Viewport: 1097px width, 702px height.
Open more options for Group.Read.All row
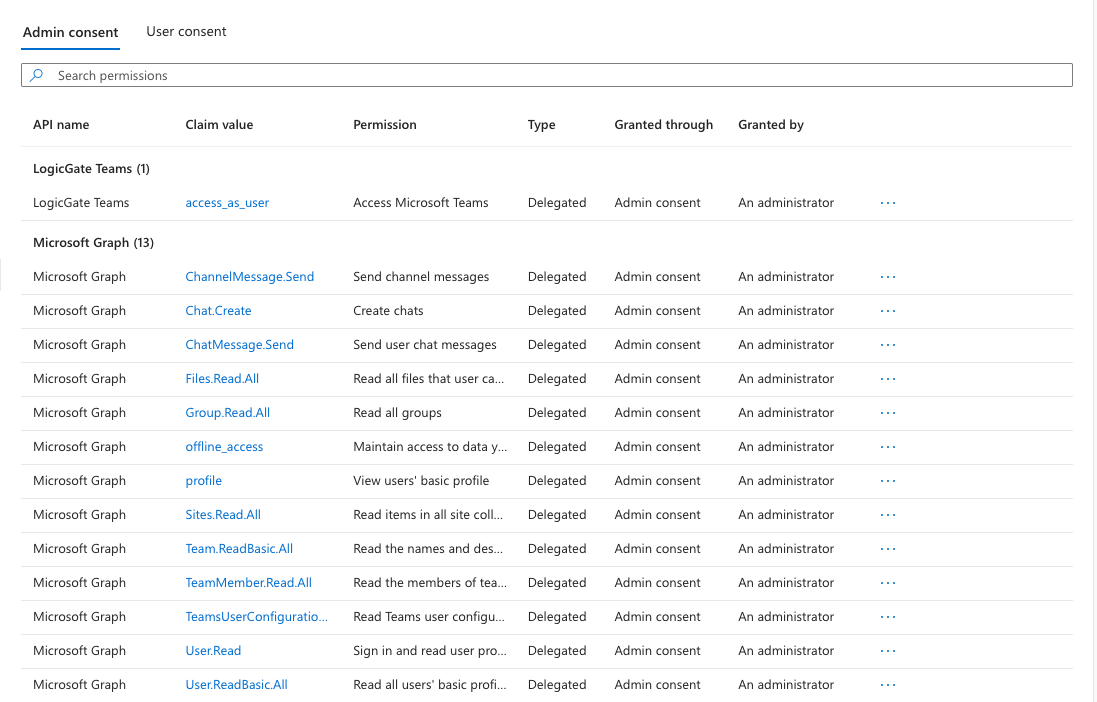point(888,413)
